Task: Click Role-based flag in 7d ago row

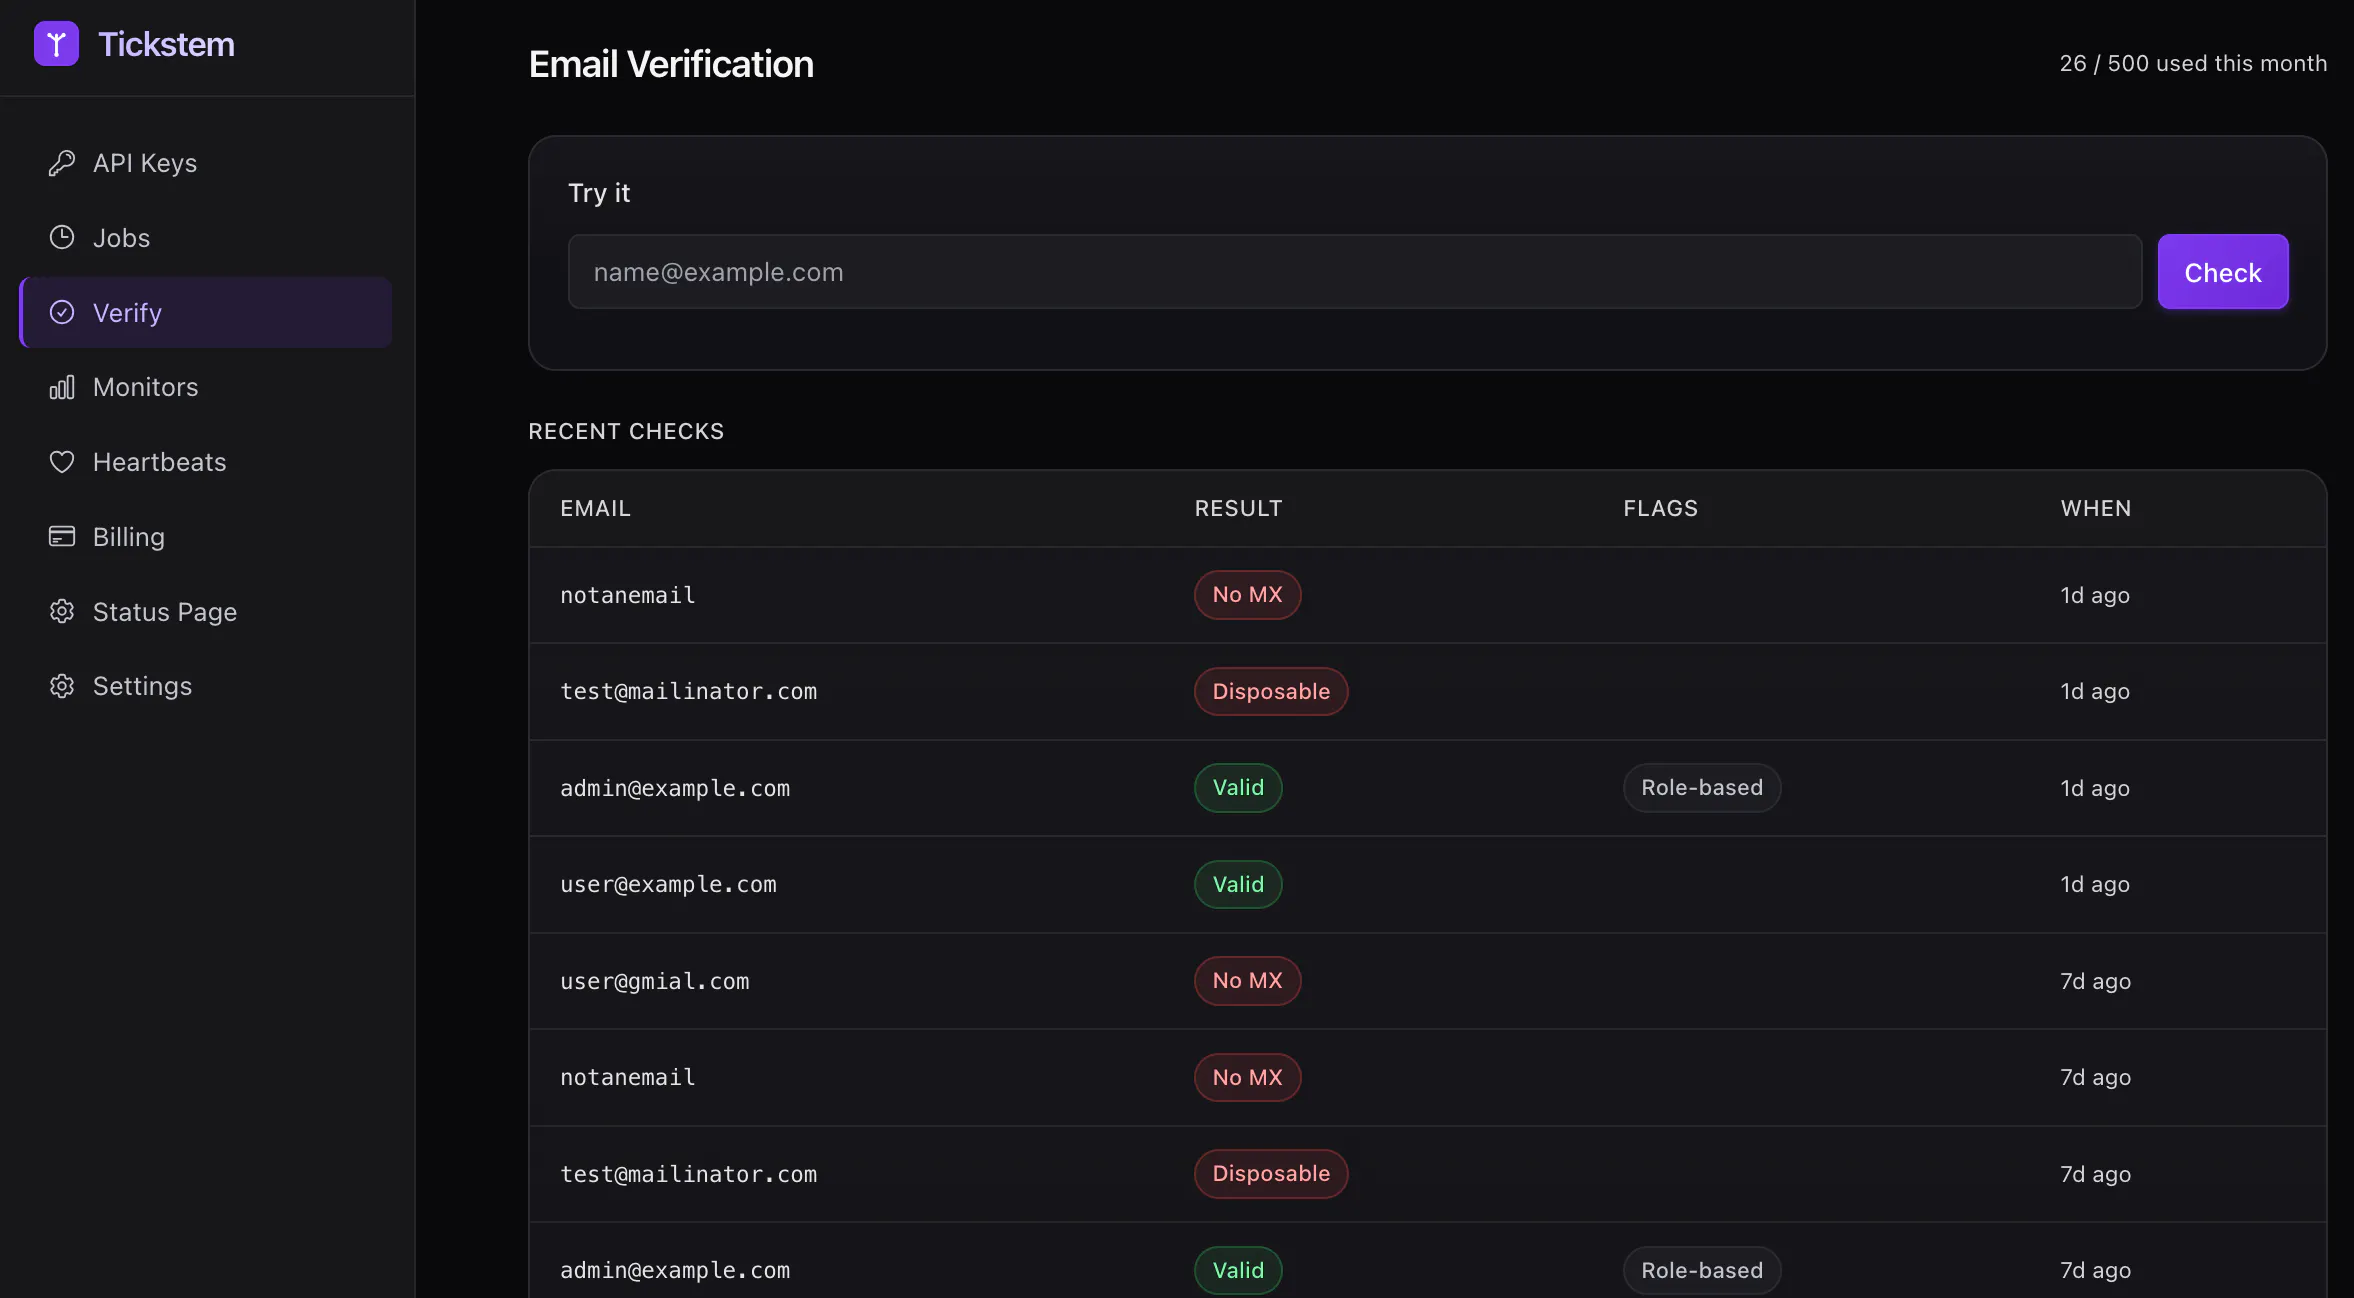Action: coord(1702,1270)
